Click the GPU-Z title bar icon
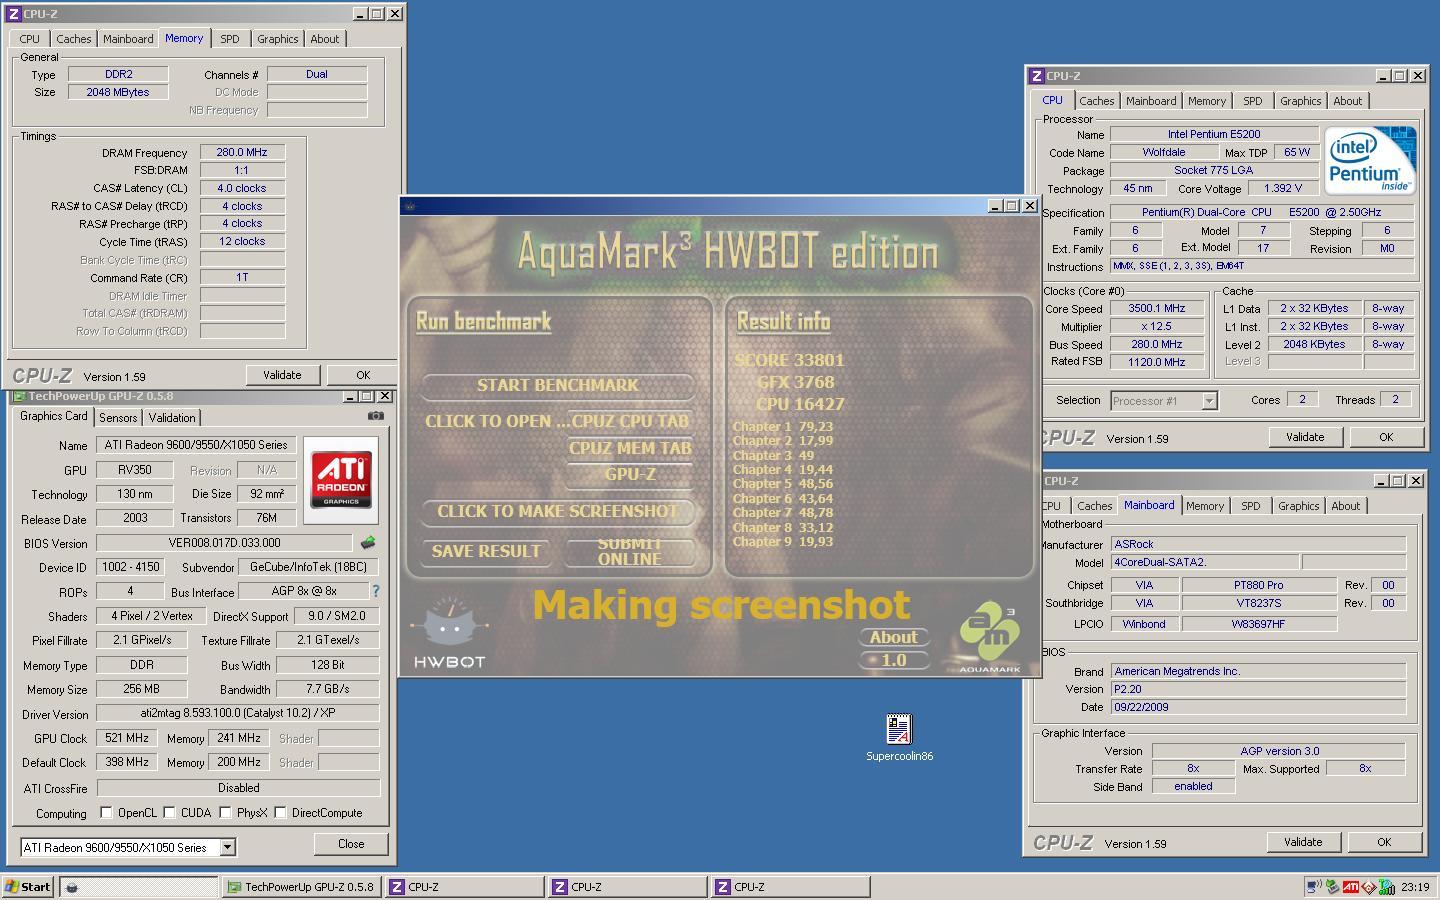 [18, 396]
